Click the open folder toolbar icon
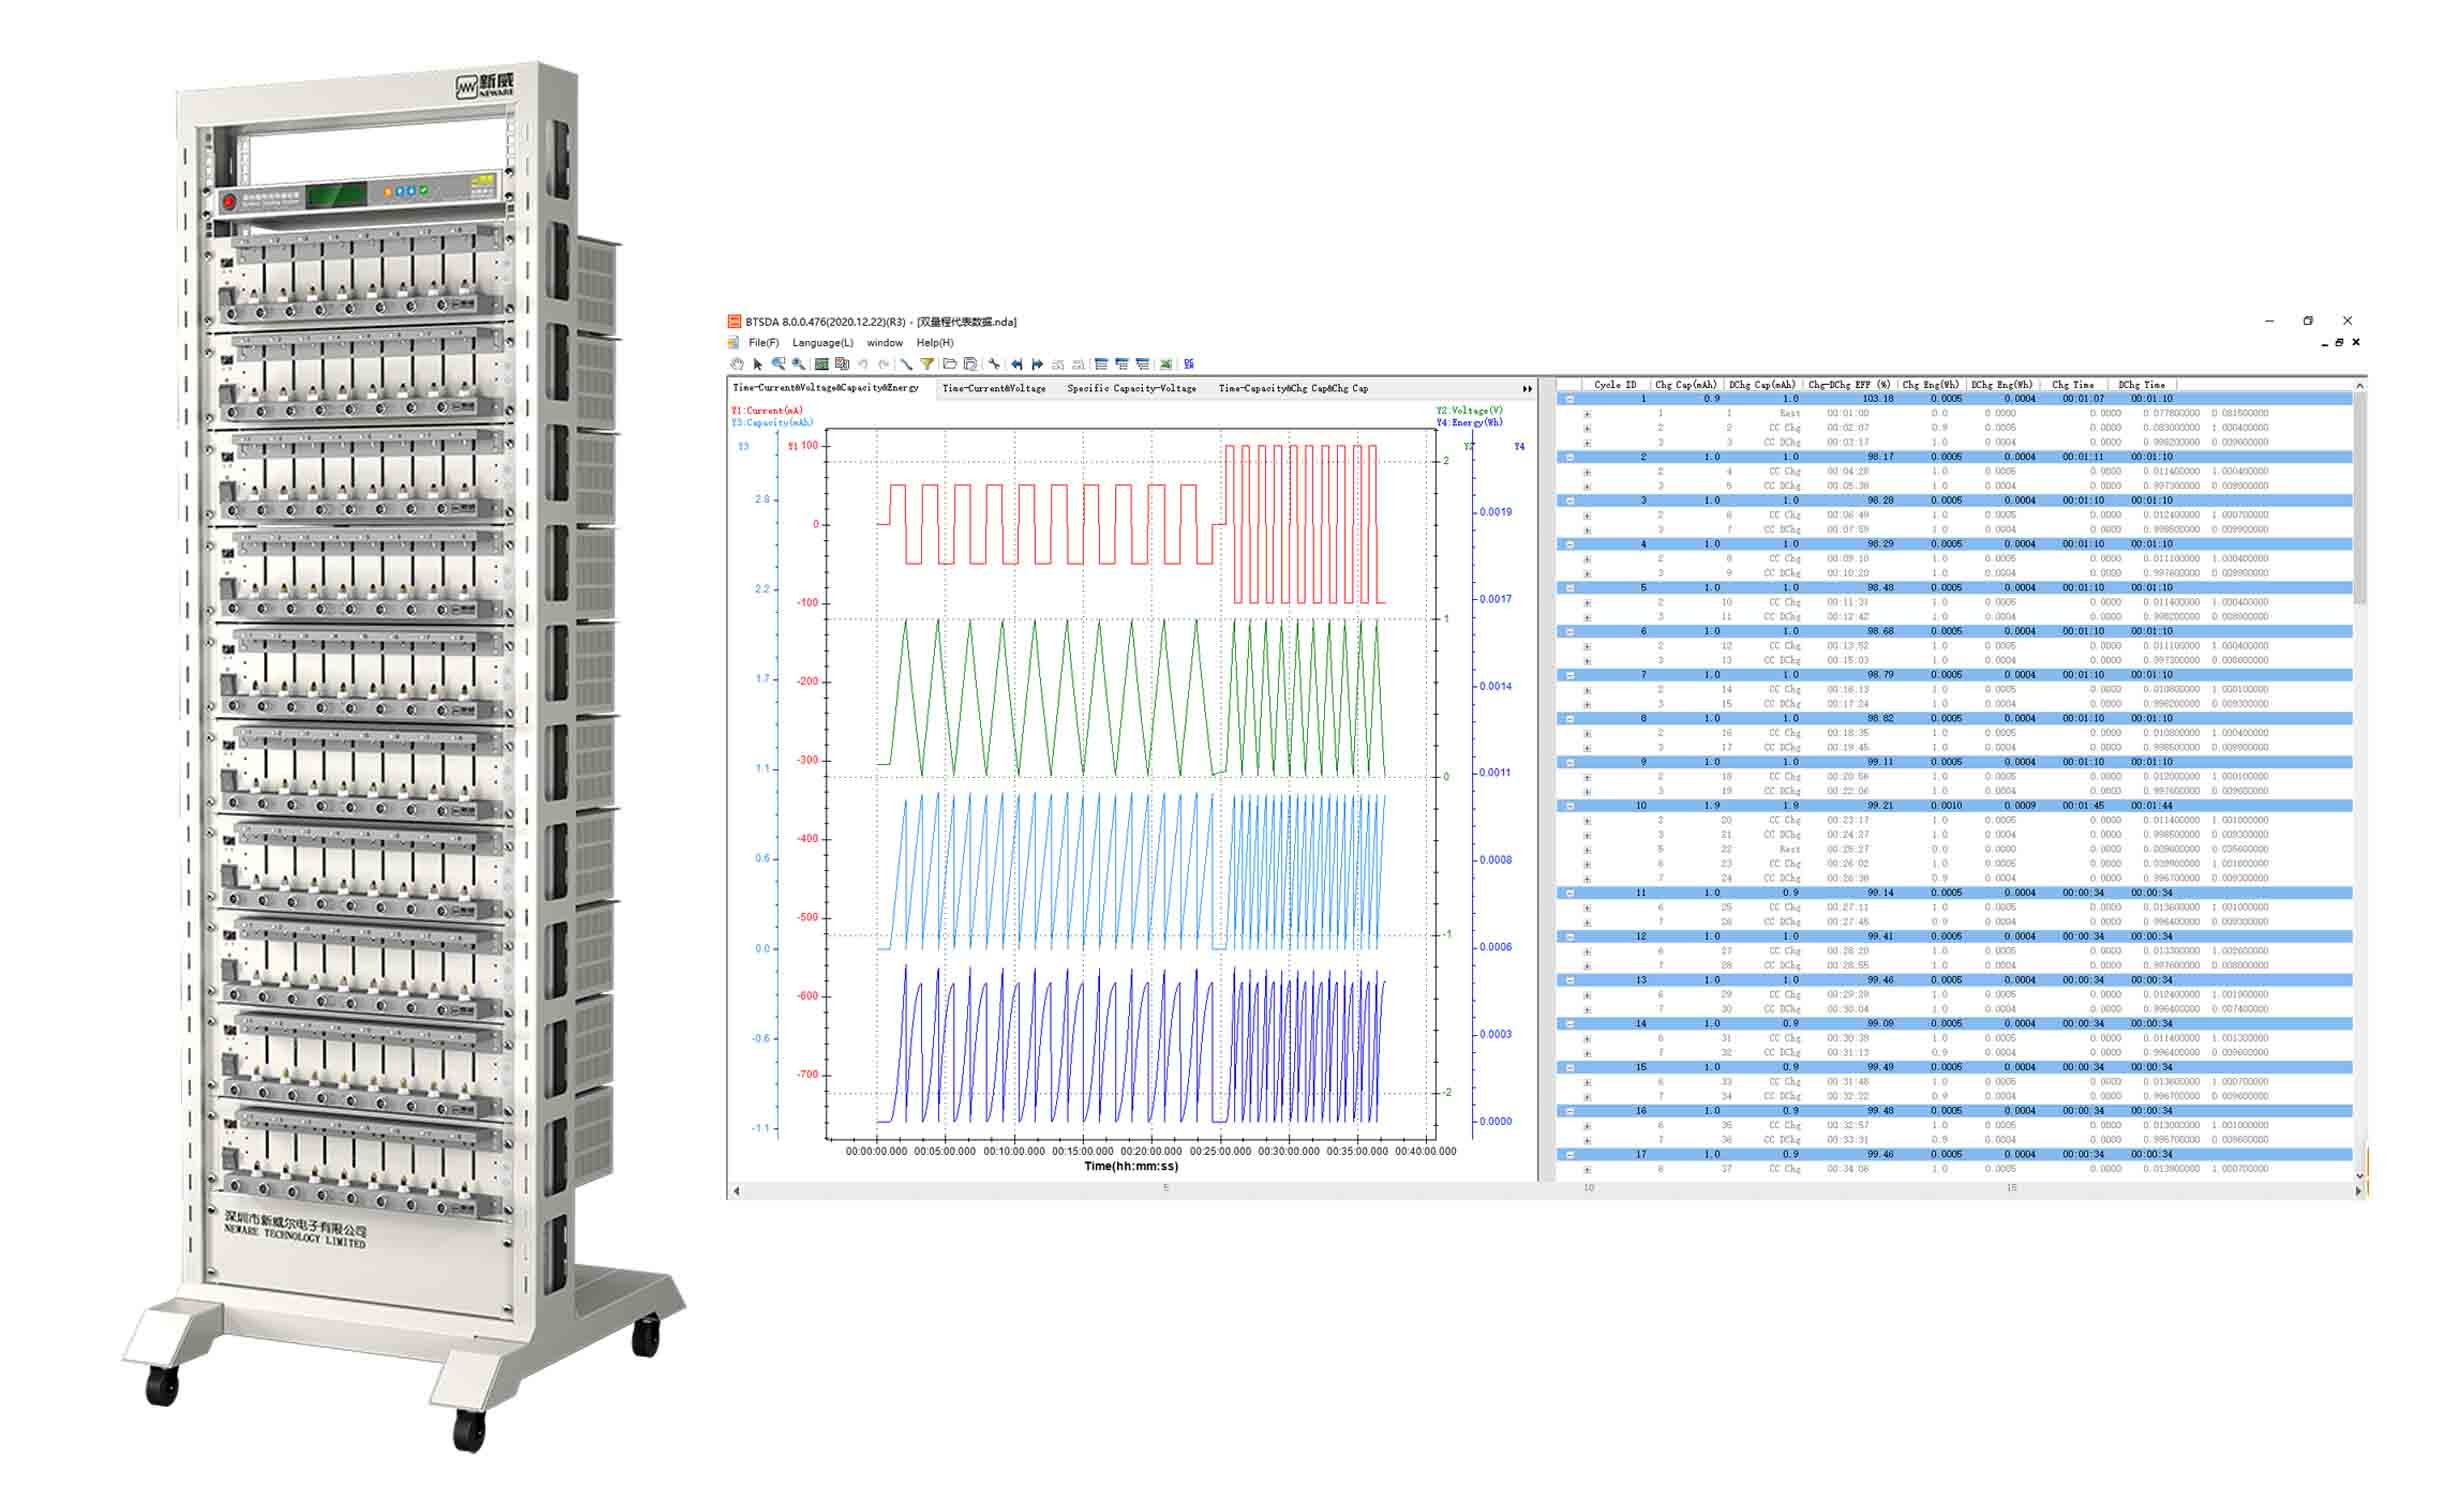Screen dimensions: 2457x1512 pyautogui.click(x=950, y=364)
